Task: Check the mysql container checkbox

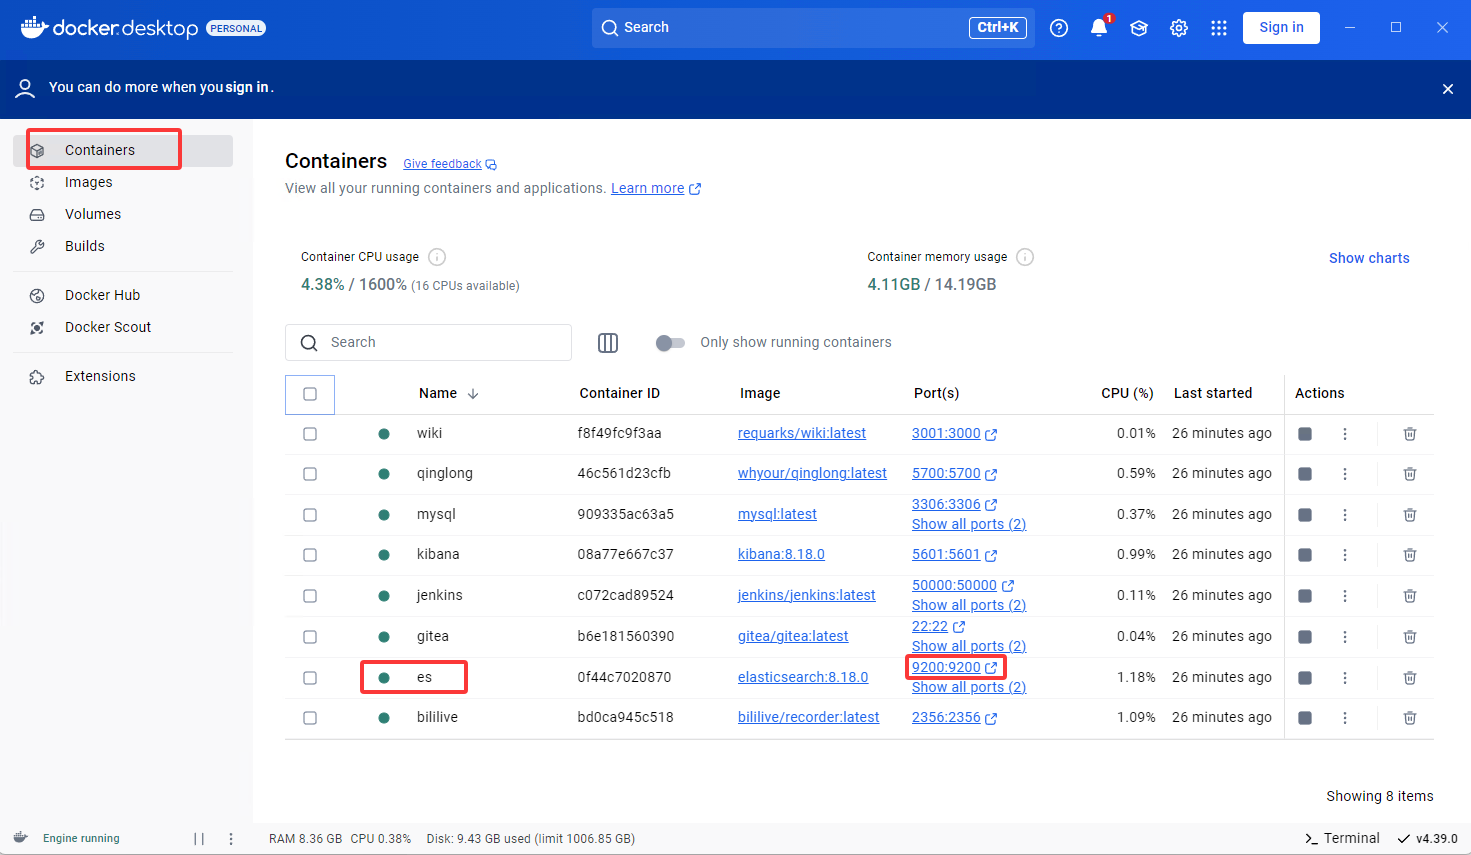Action: click(x=310, y=515)
